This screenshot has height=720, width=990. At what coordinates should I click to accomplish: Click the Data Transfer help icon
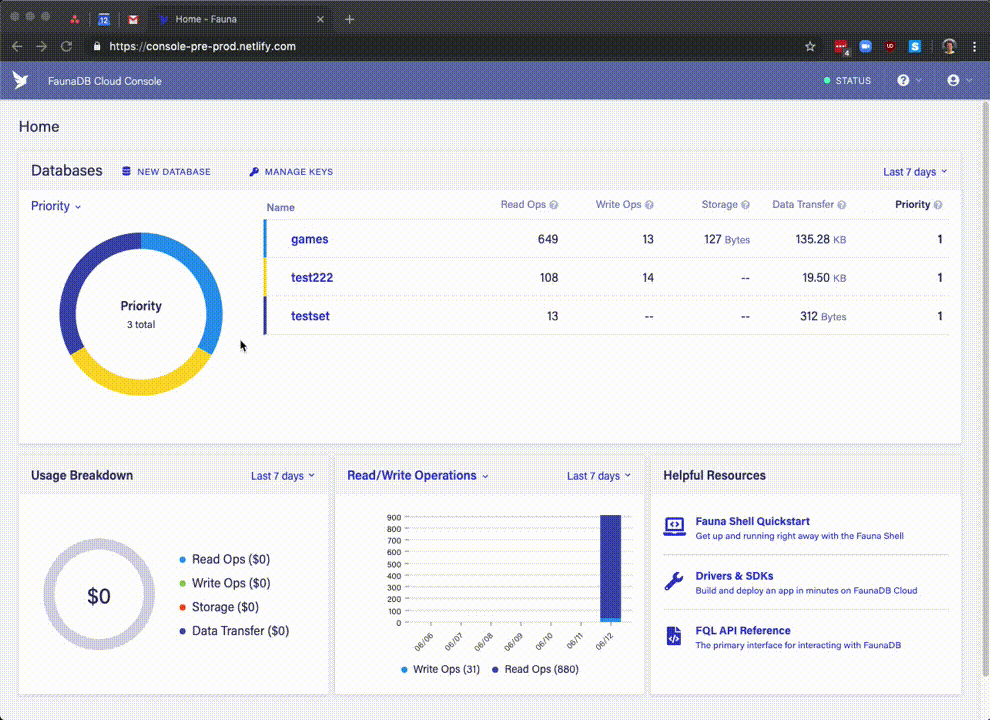tap(841, 205)
